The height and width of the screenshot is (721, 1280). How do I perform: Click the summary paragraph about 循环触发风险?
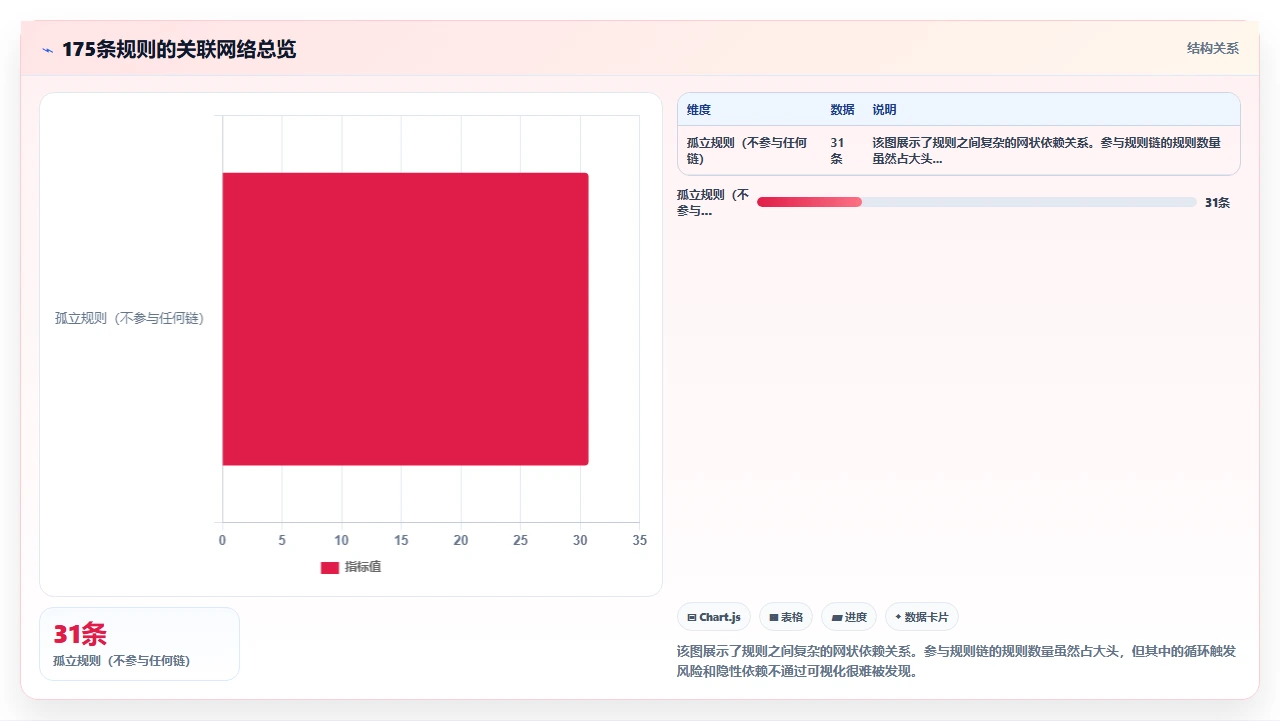tap(957, 661)
